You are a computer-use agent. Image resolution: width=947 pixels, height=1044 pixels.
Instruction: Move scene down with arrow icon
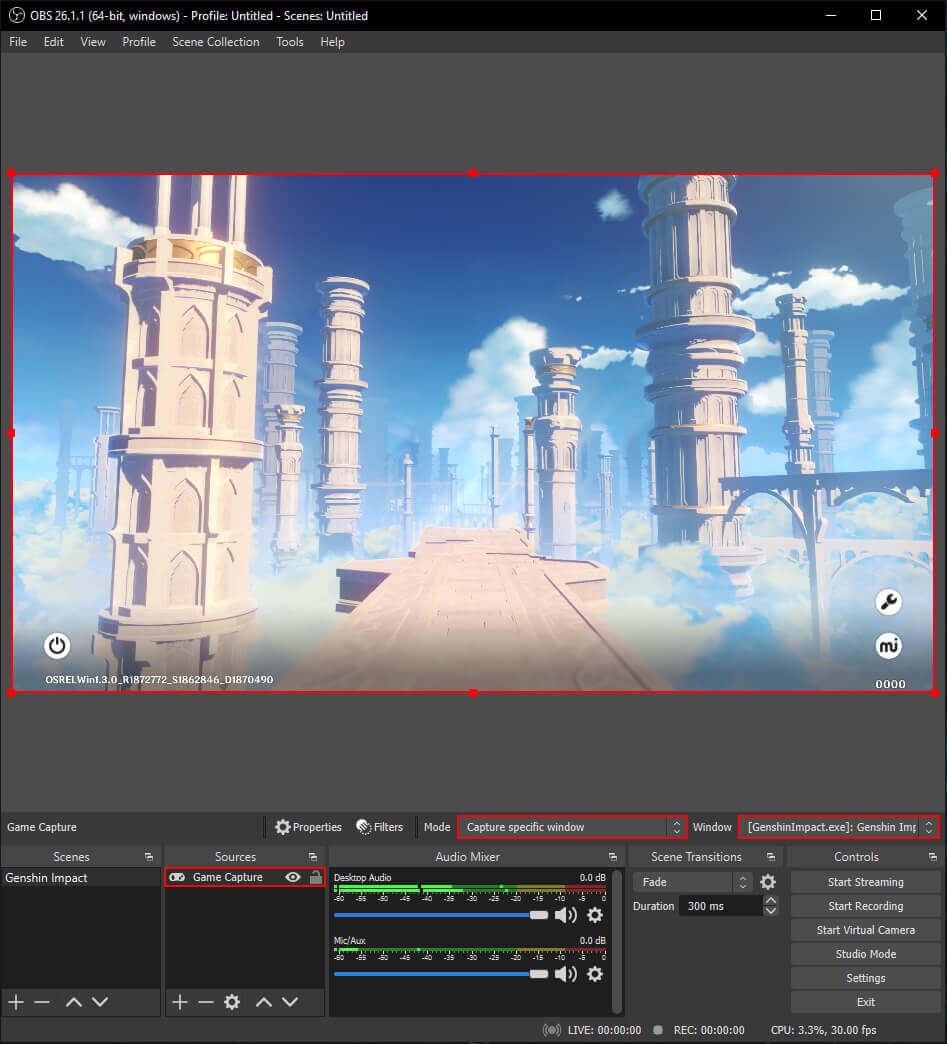(100, 1002)
